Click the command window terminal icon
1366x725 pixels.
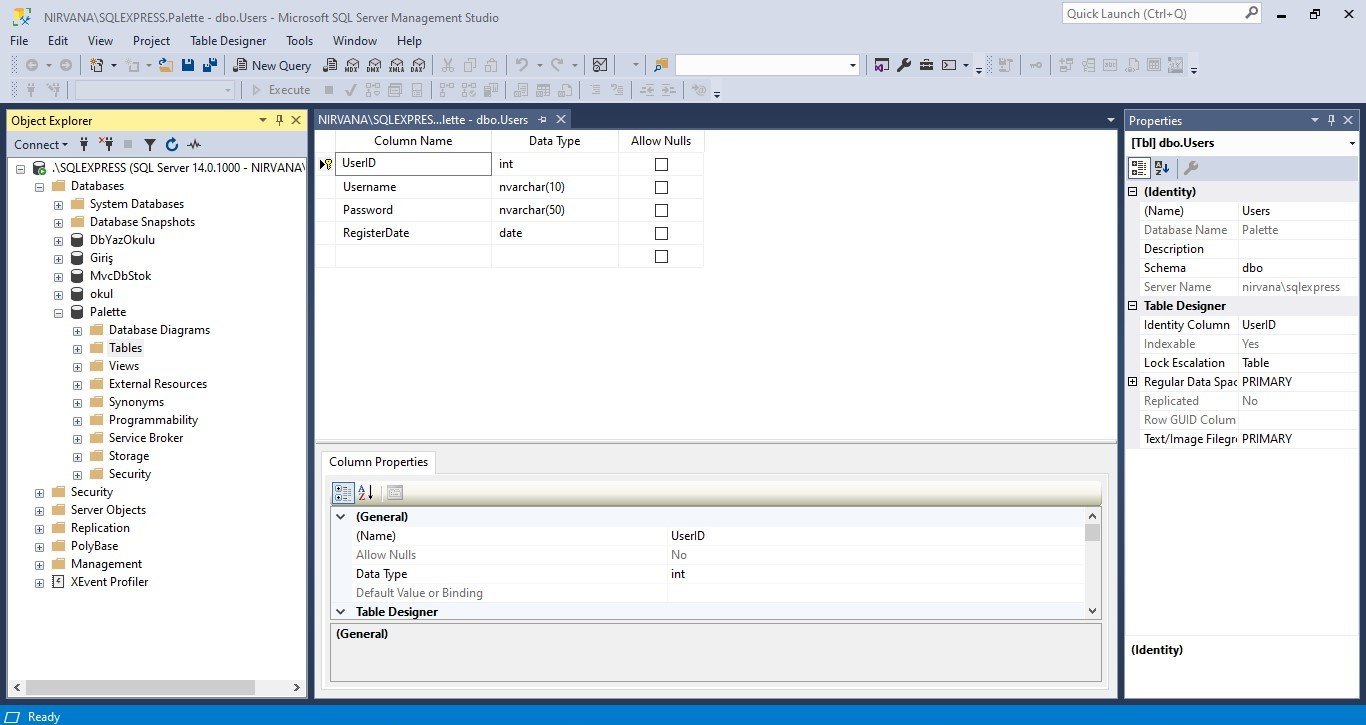click(x=949, y=65)
